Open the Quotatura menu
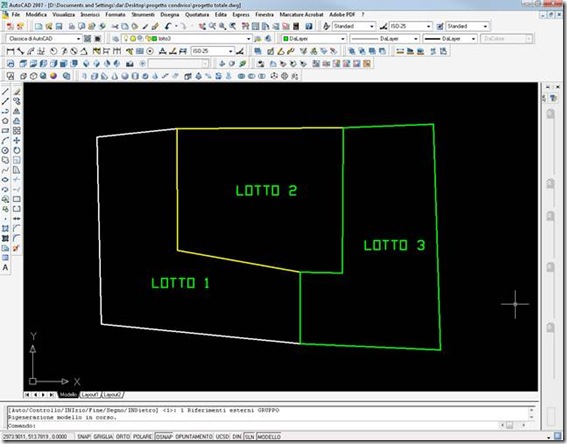The width and height of the screenshot is (567, 444). tap(197, 15)
